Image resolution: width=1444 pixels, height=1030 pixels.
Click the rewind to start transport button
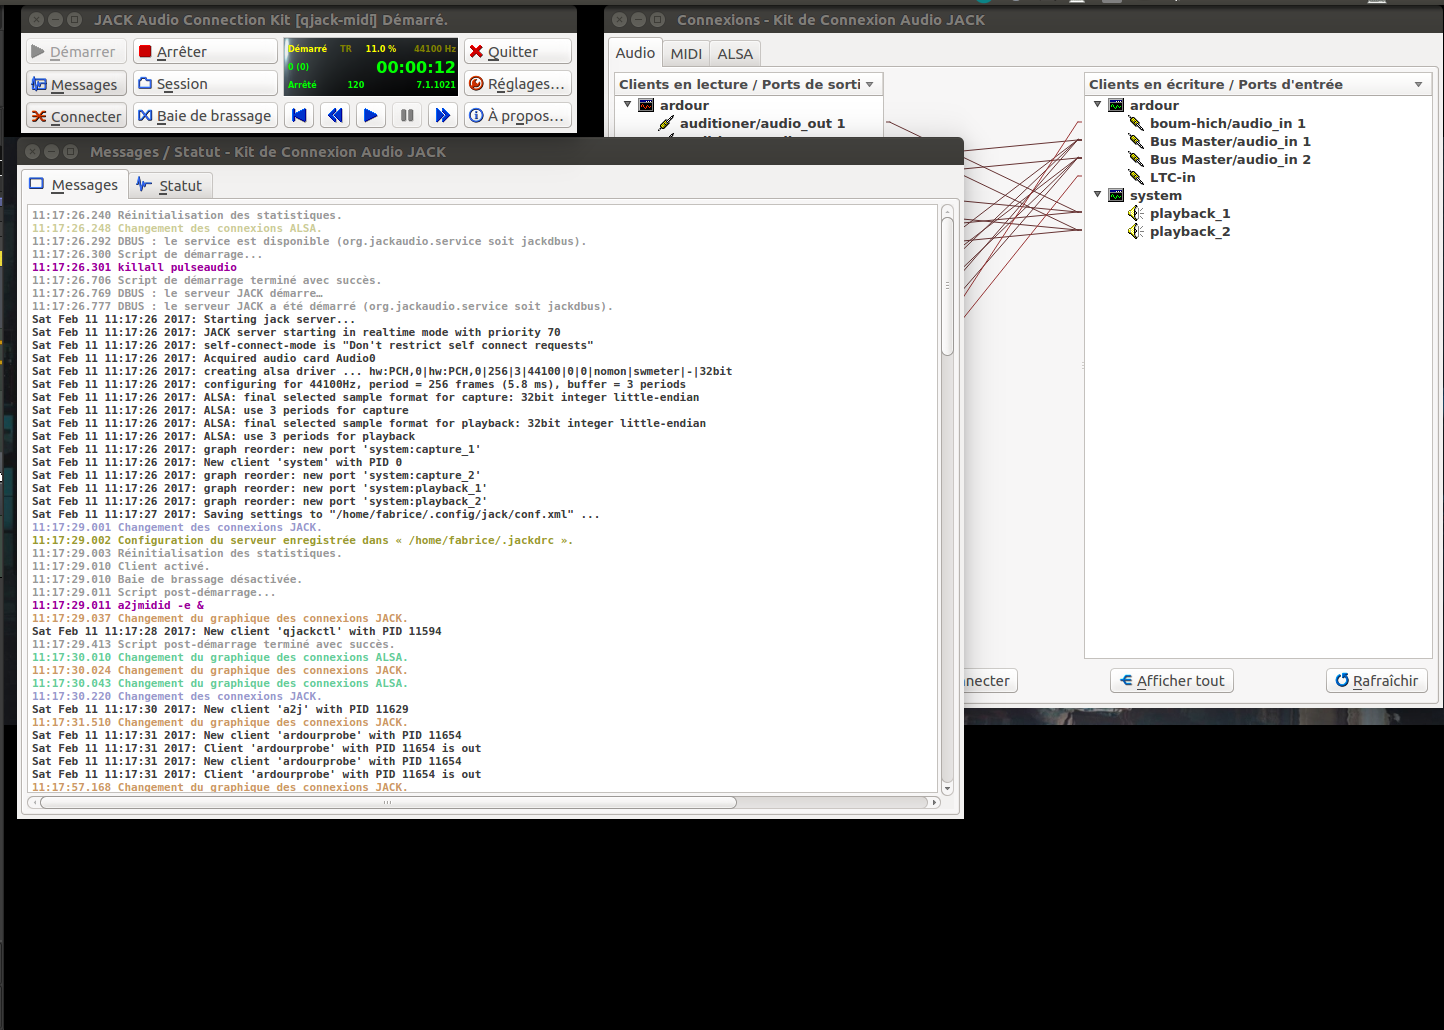coord(299,116)
